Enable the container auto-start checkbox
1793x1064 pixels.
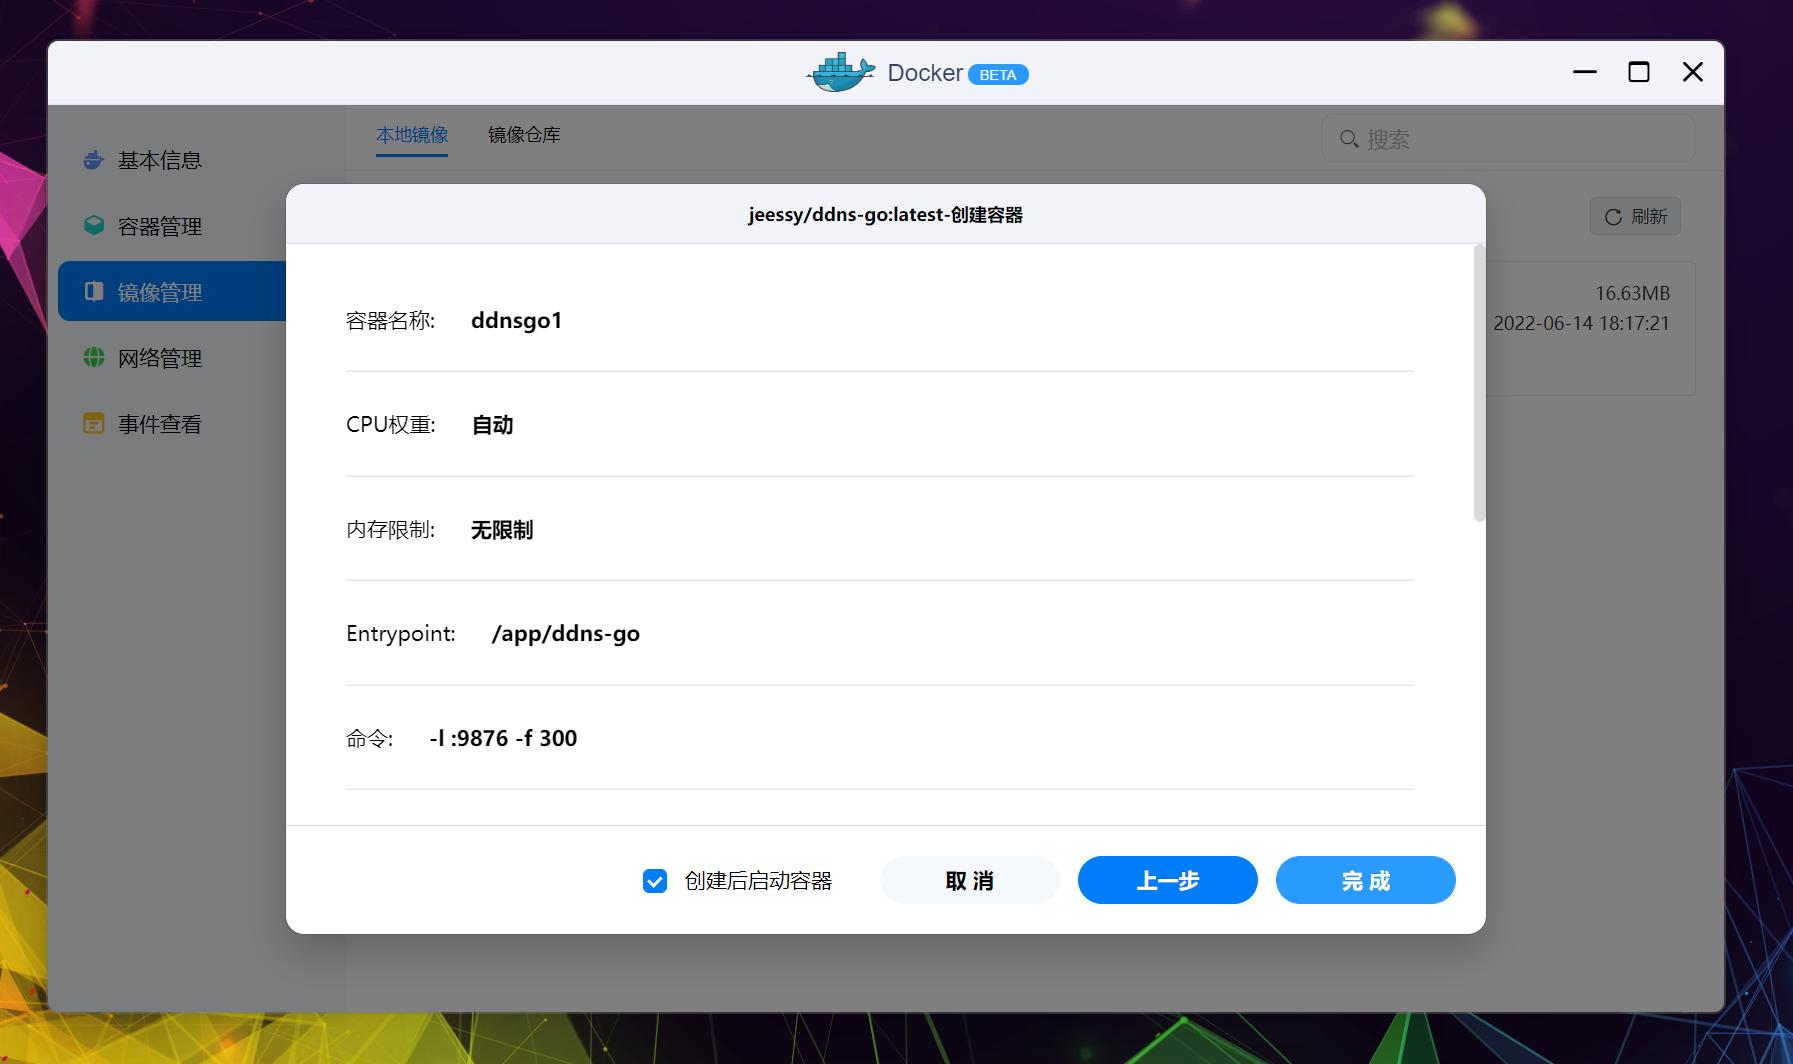click(655, 881)
